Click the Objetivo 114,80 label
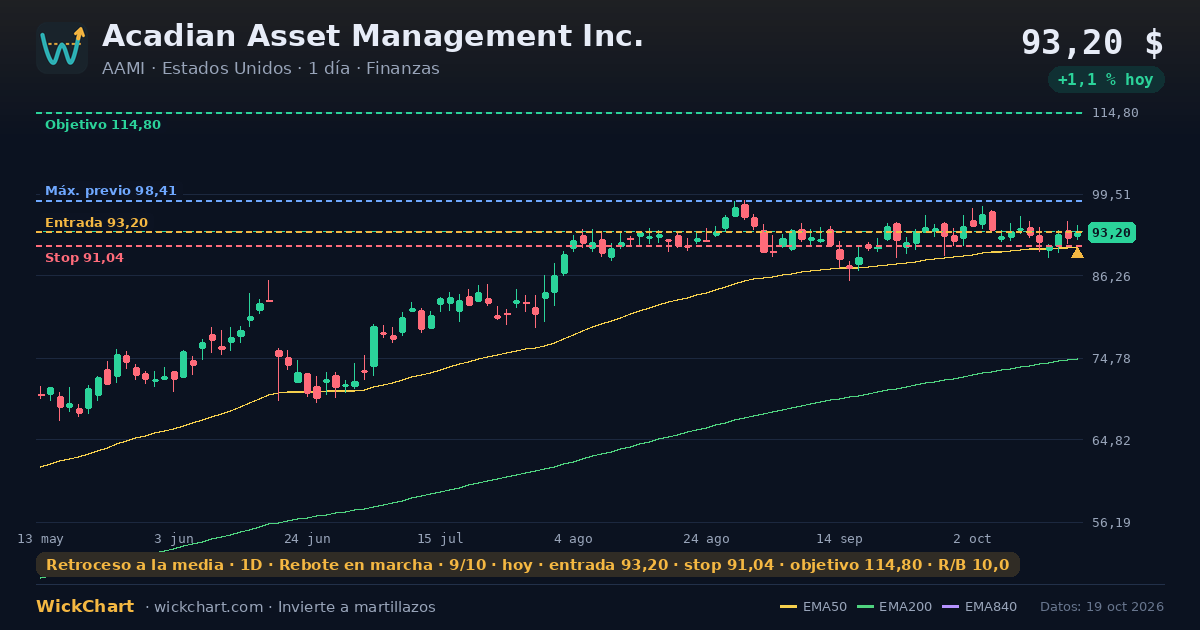Image resolution: width=1200 pixels, height=630 pixels. tap(103, 125)
